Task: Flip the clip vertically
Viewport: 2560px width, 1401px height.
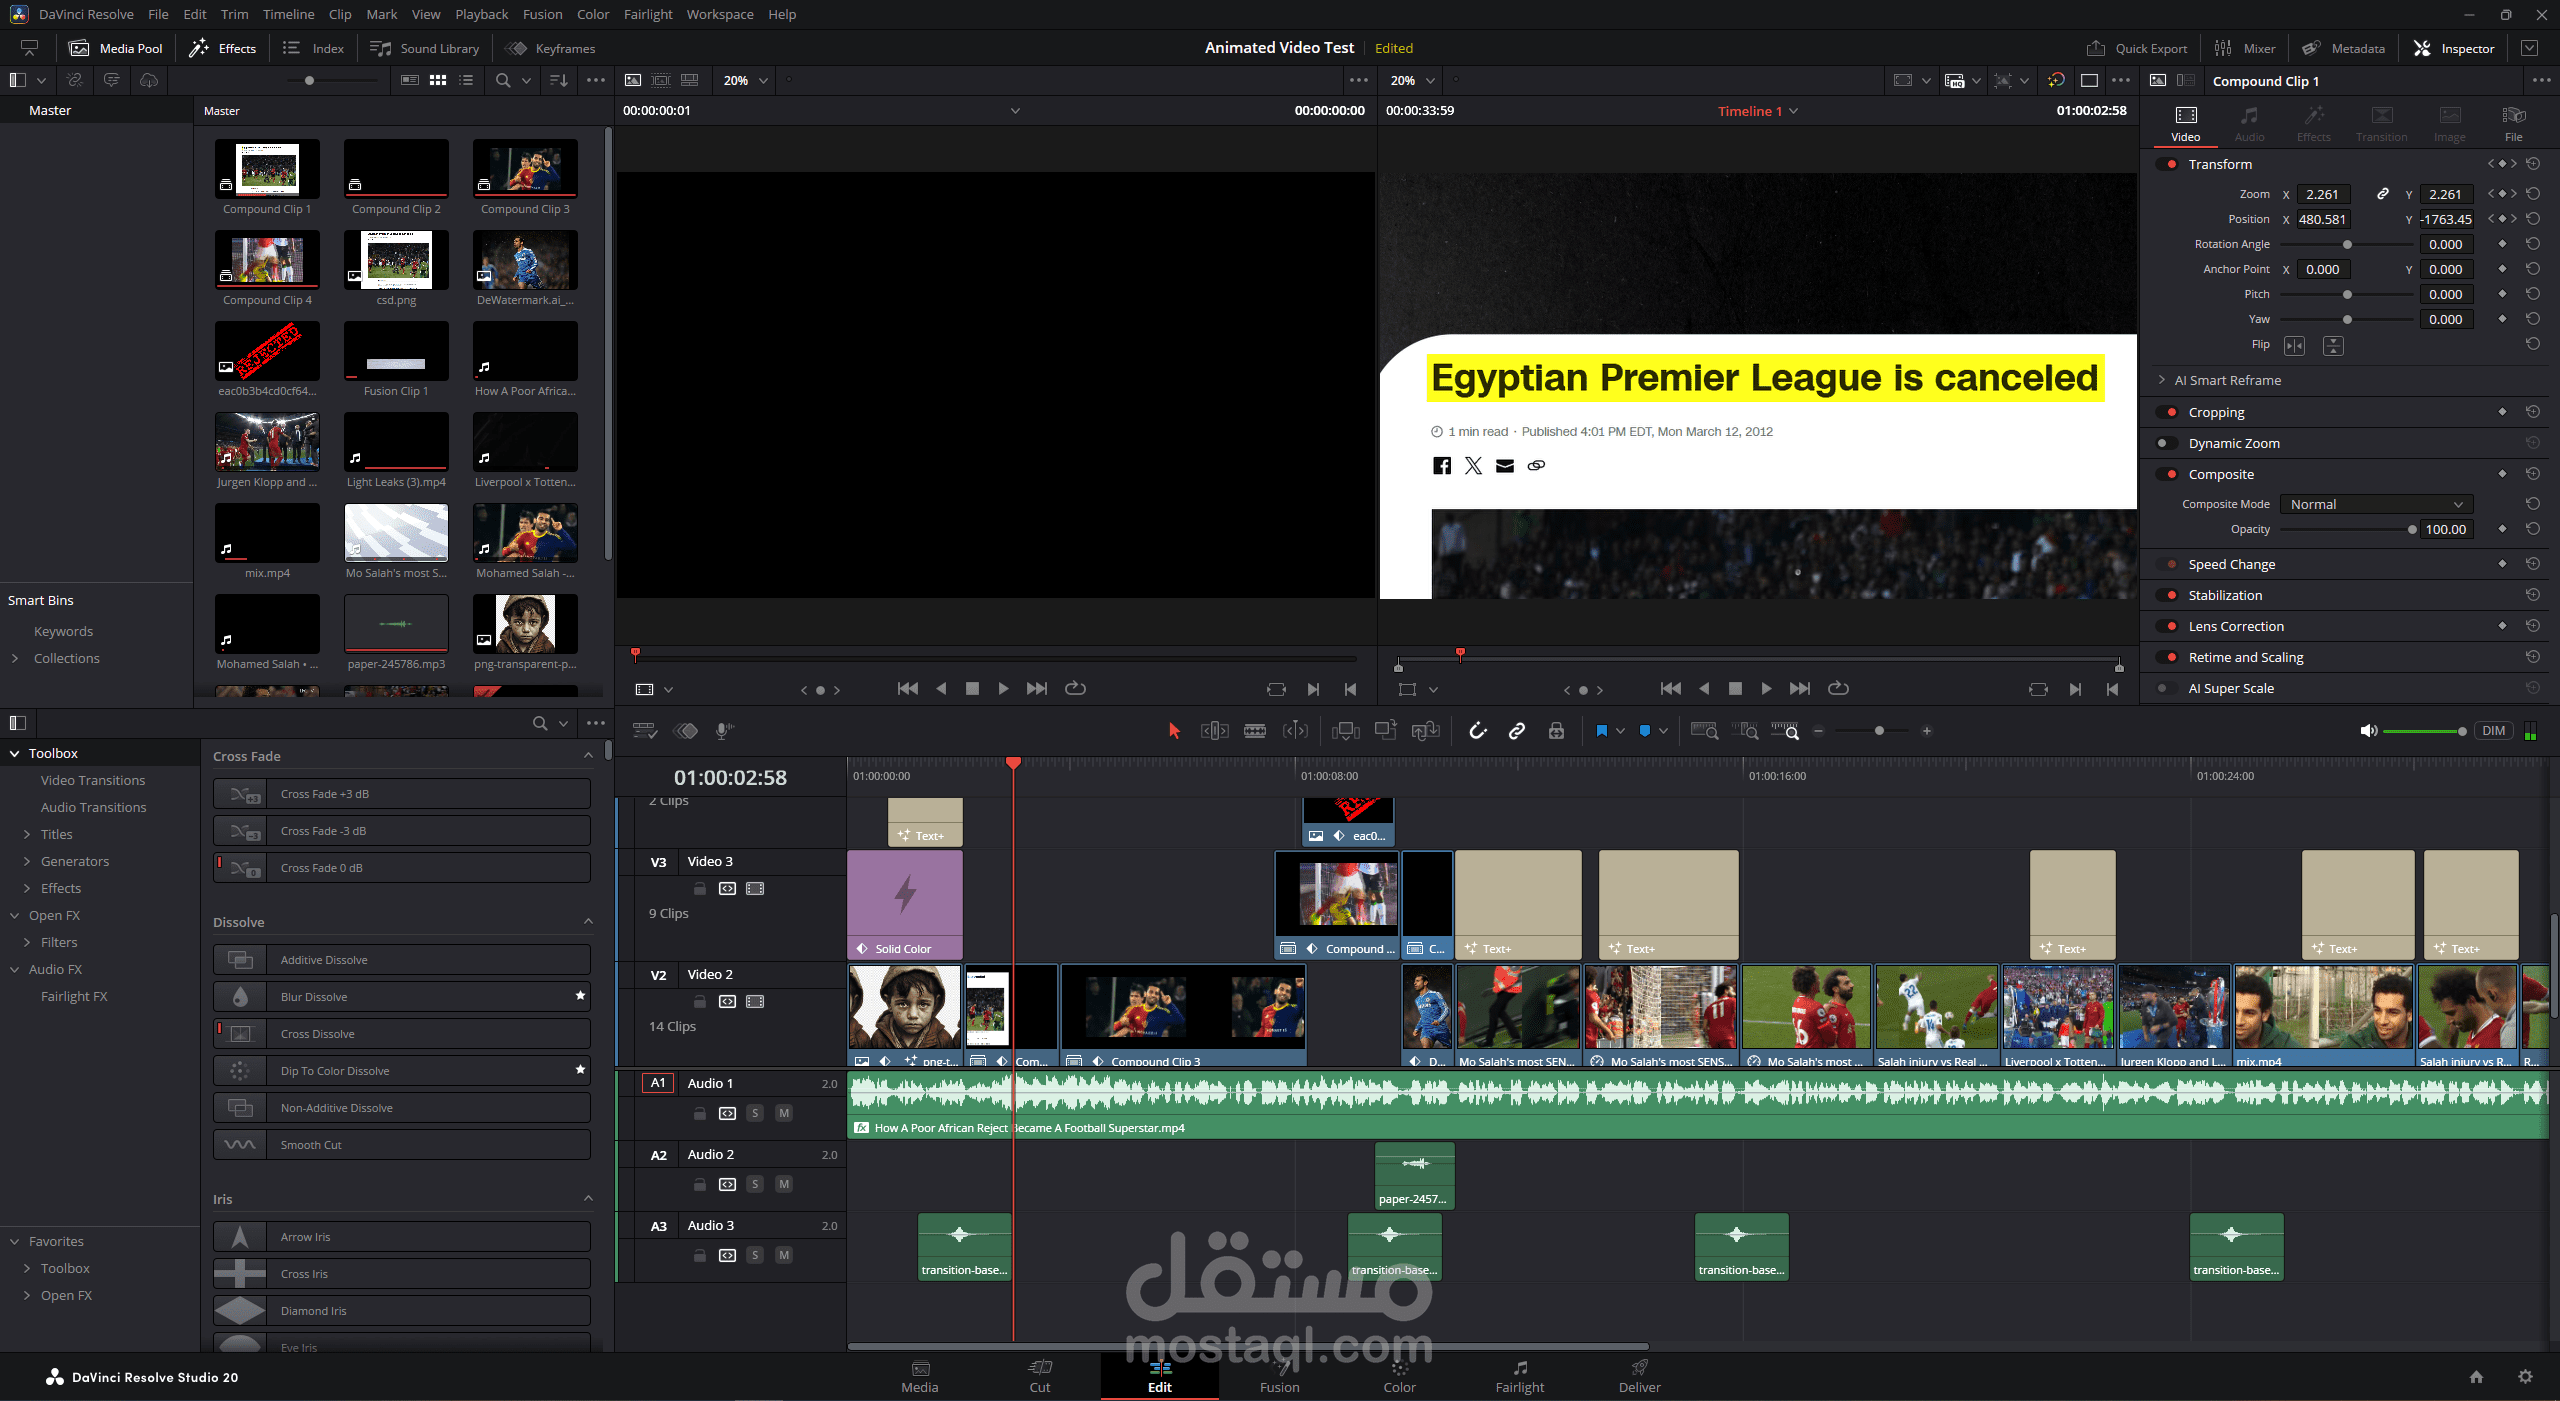Action: point(2333,345)
